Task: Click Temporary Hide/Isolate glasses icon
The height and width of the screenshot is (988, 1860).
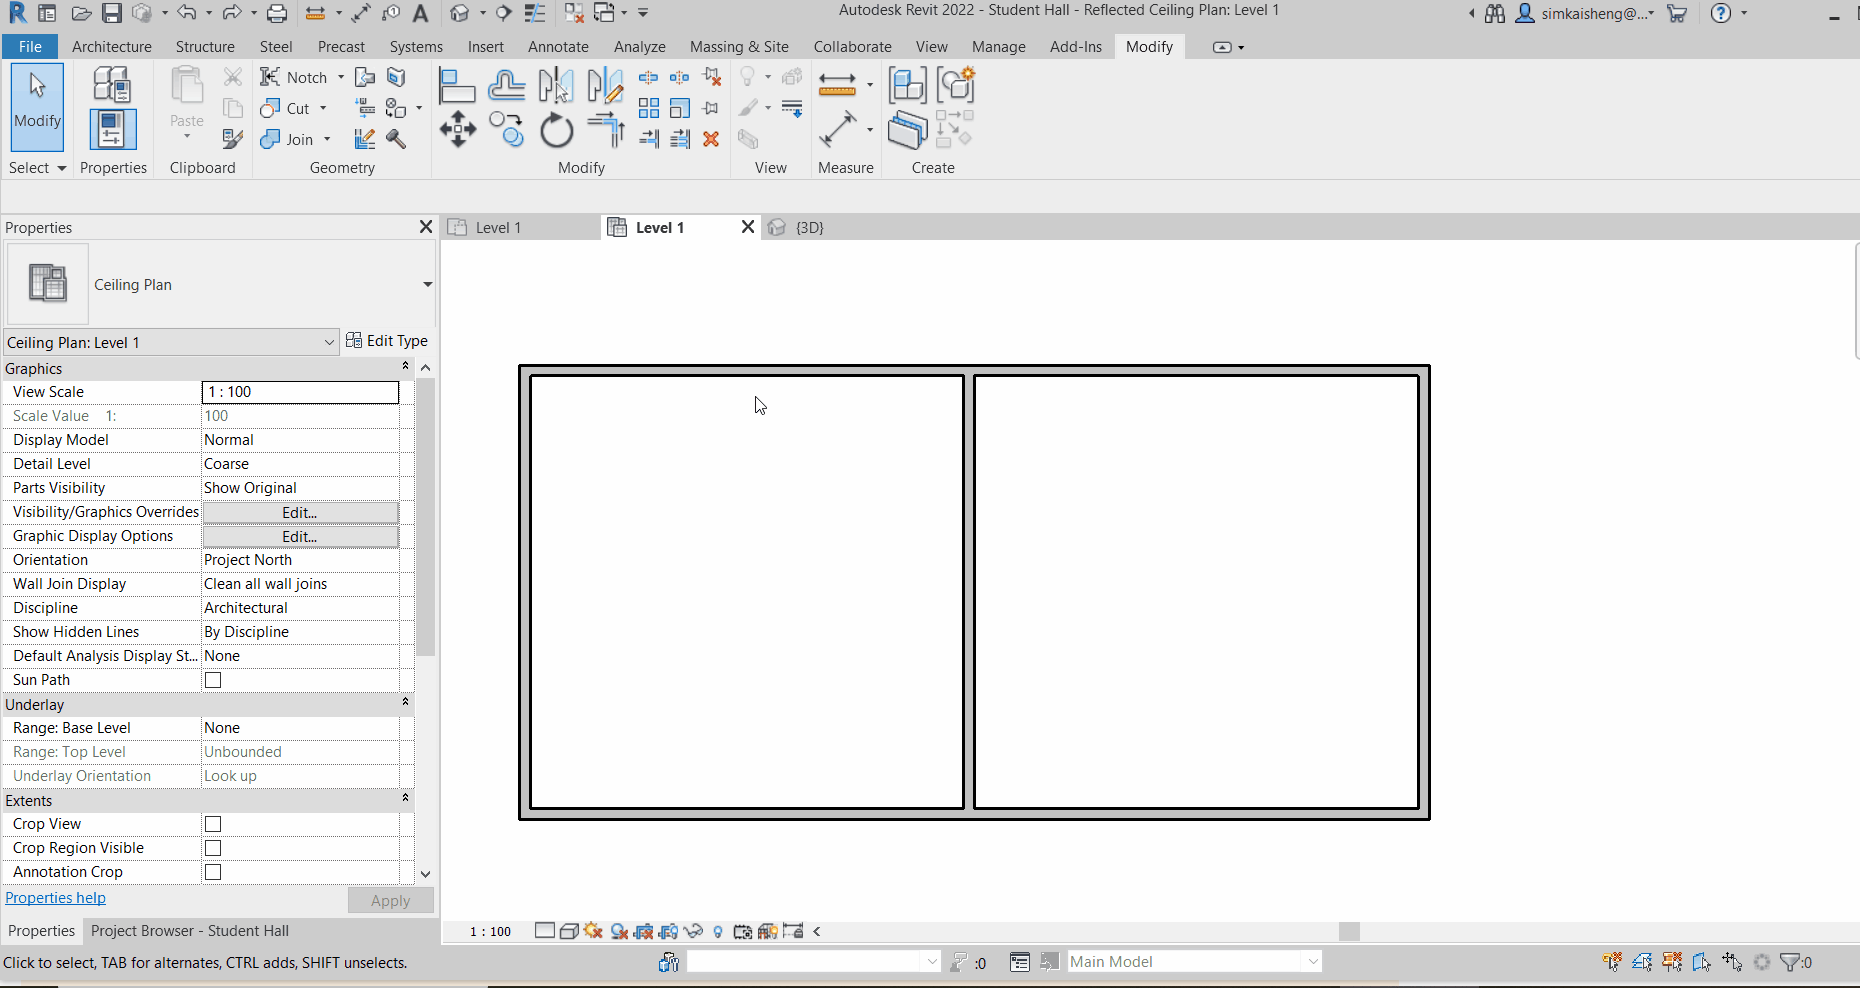Action: point(693,931)
